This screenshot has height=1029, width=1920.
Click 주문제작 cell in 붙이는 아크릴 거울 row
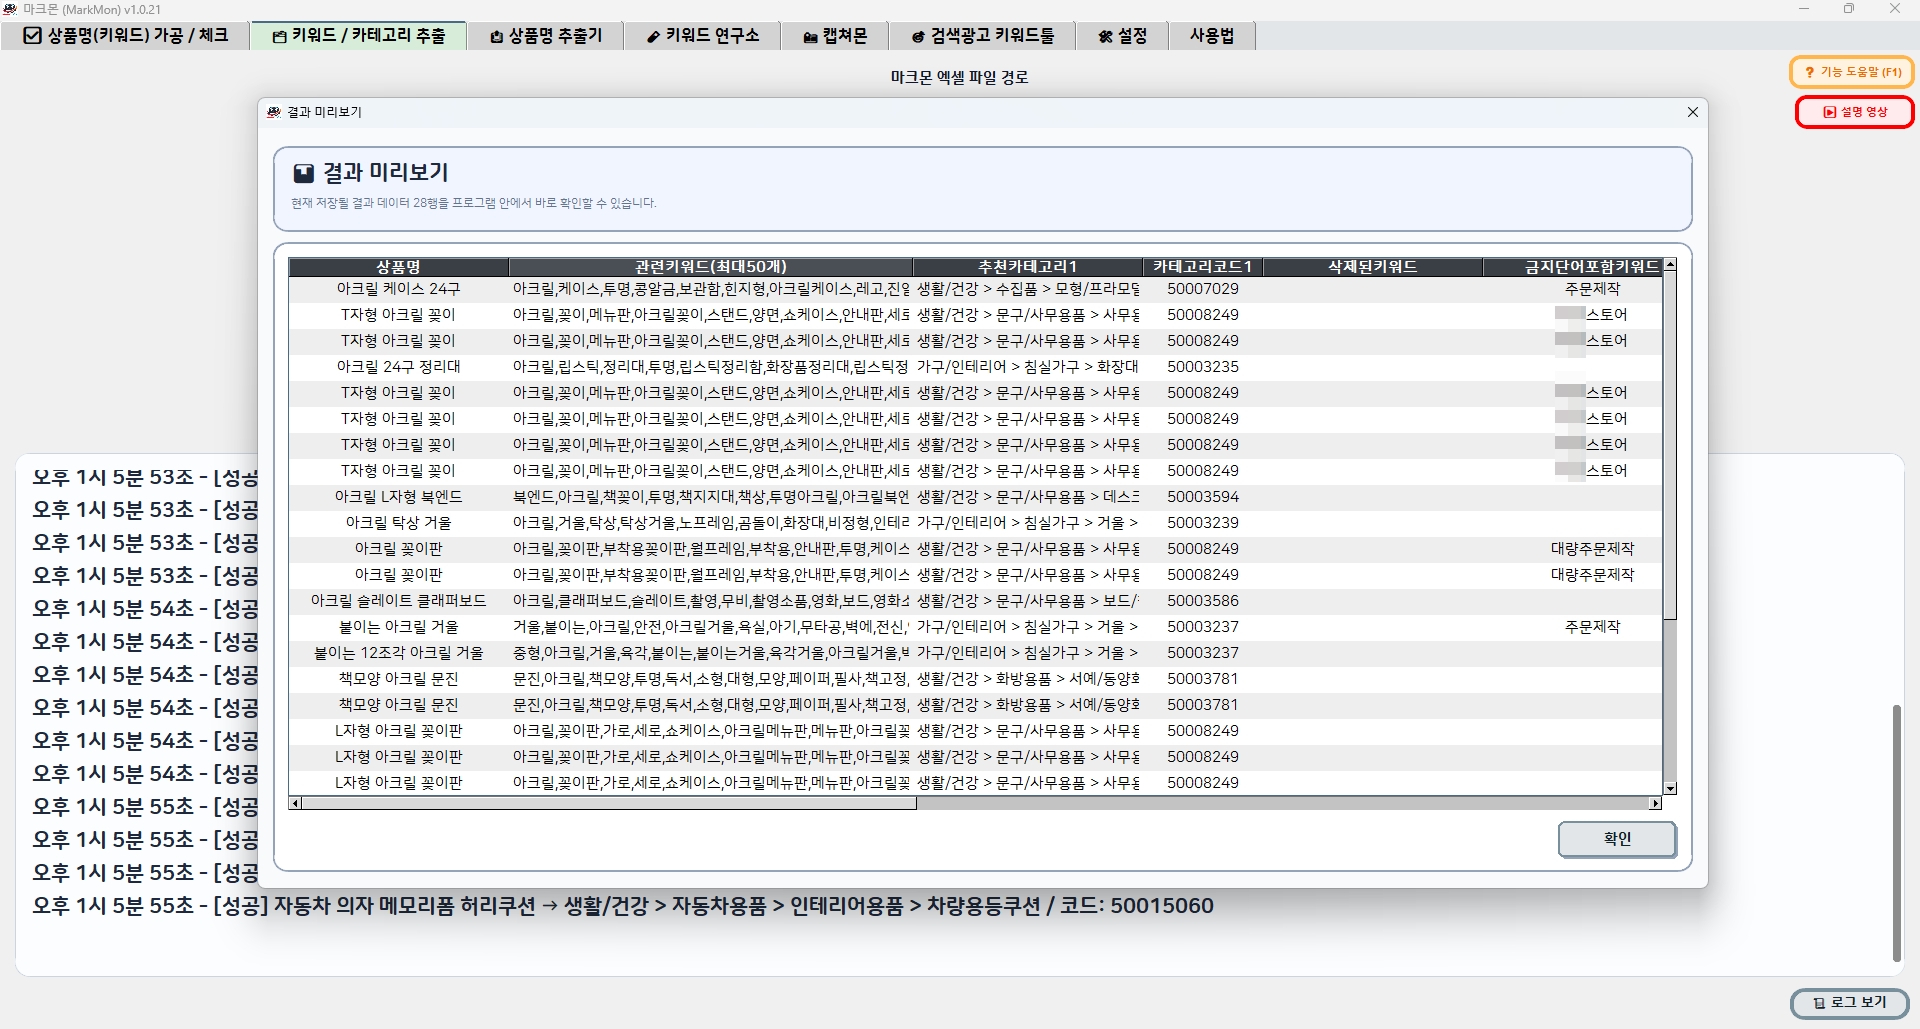[1592, 627]
